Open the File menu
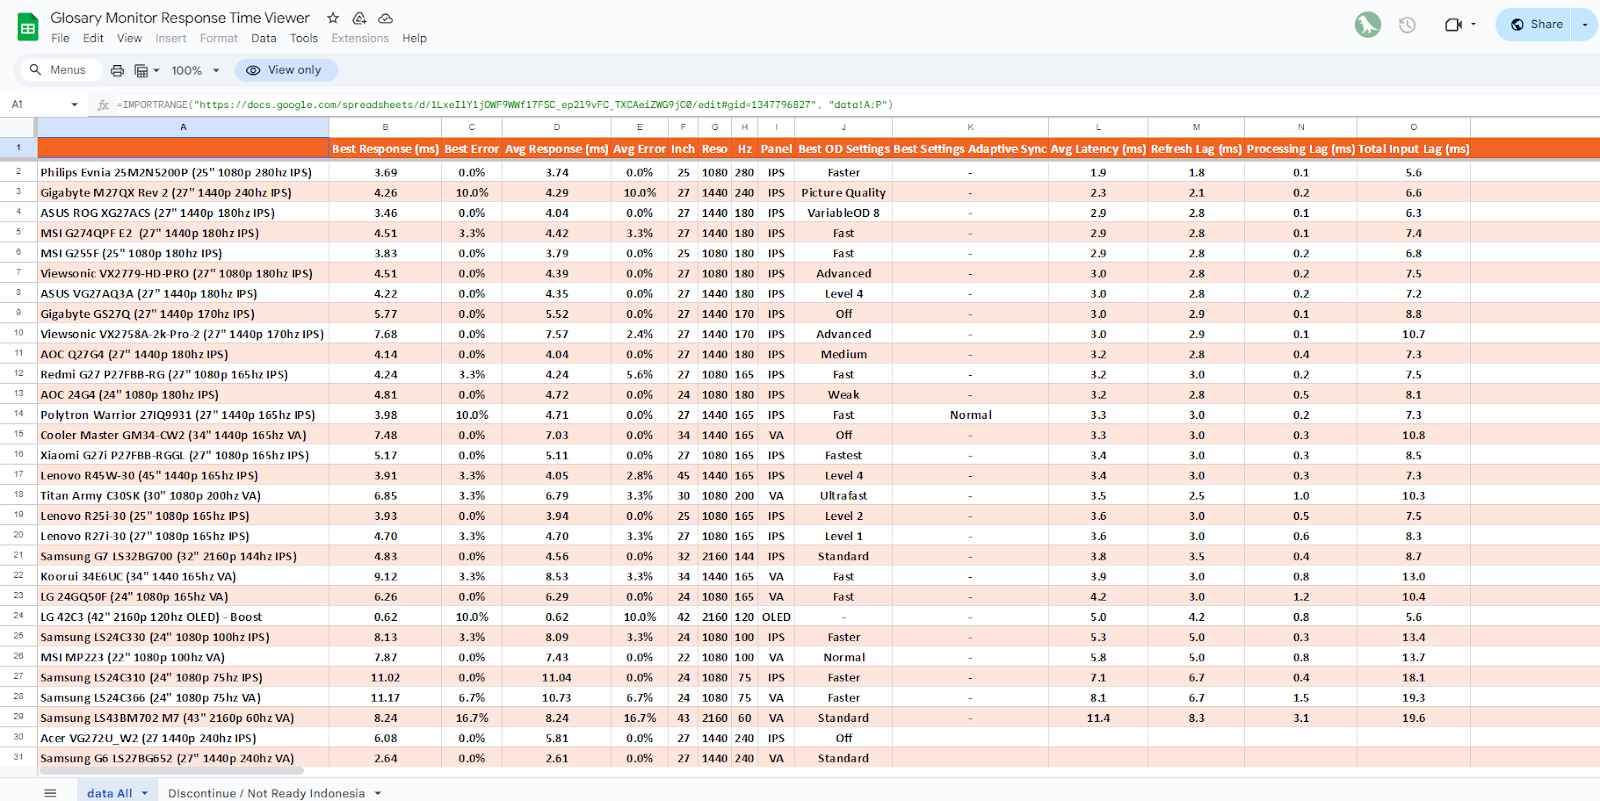The image size is (1600, 801). click(x=61, y=38)
